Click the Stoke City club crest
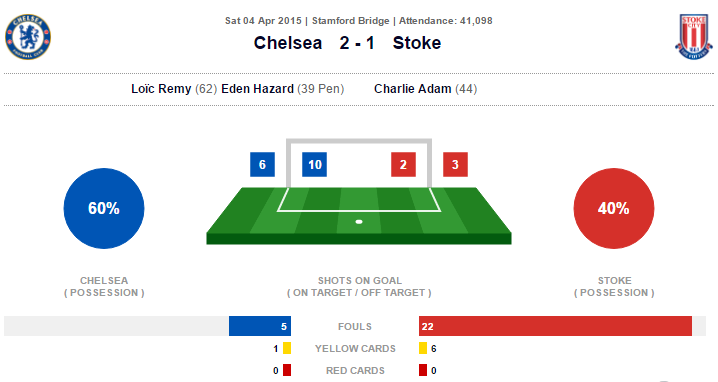This screenshot has height=382, width=718. [694, 37]
